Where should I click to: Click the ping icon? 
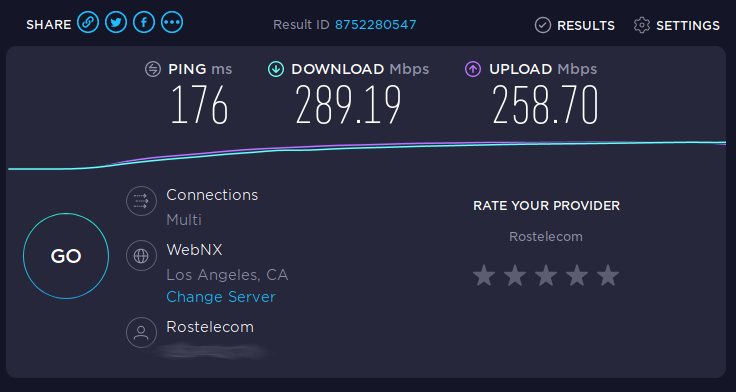(153, 69)
